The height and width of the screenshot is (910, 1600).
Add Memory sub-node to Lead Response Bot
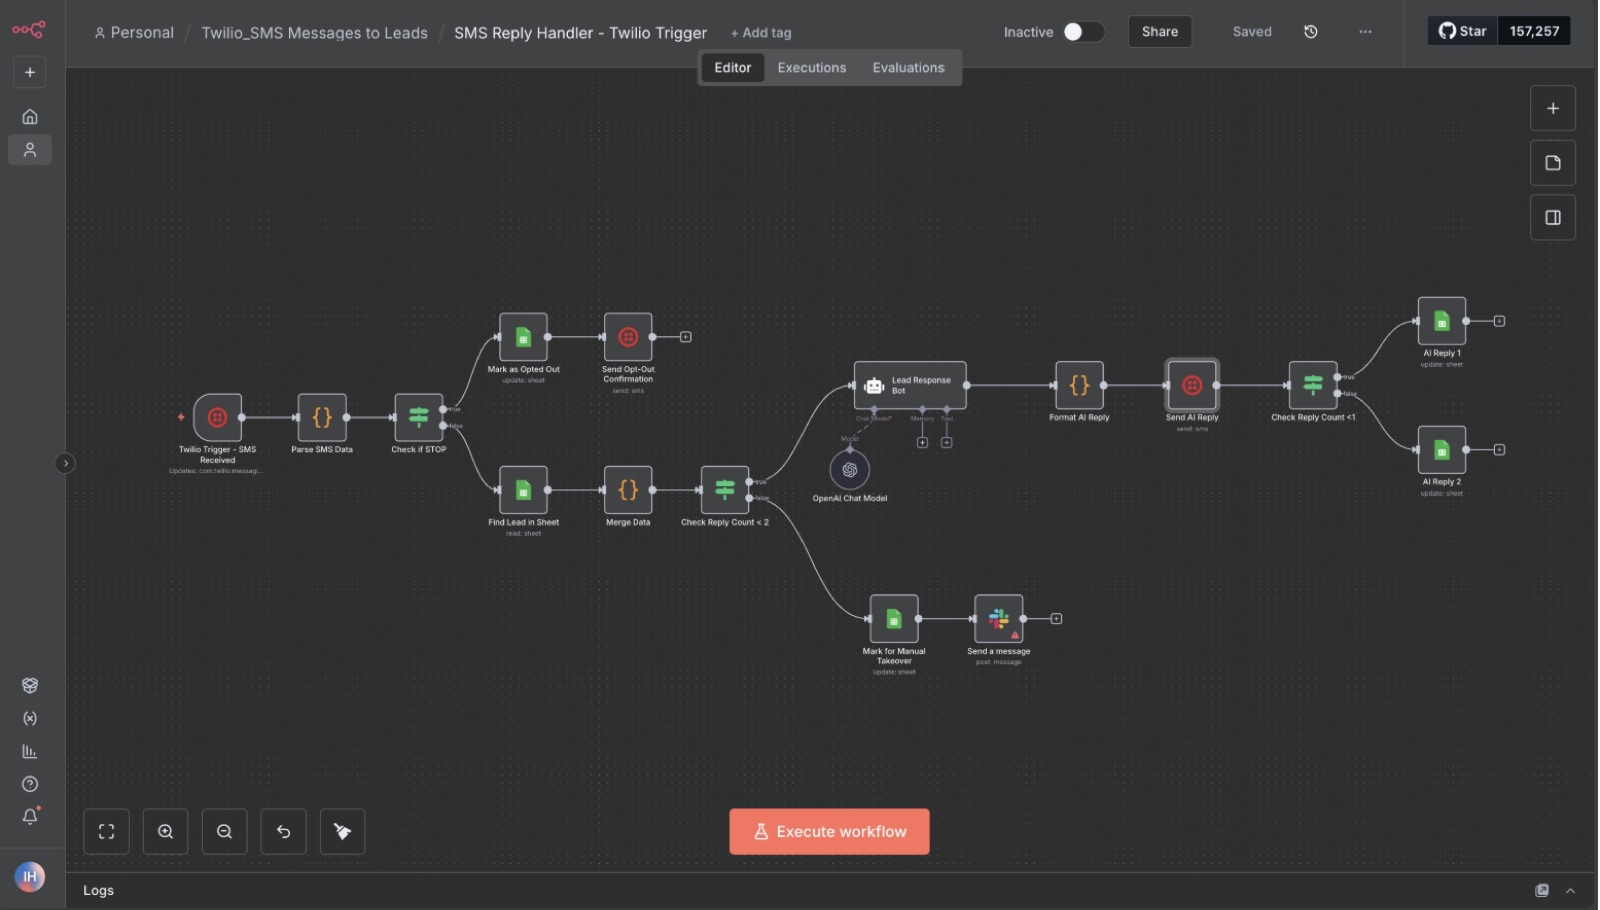(922, 442)
